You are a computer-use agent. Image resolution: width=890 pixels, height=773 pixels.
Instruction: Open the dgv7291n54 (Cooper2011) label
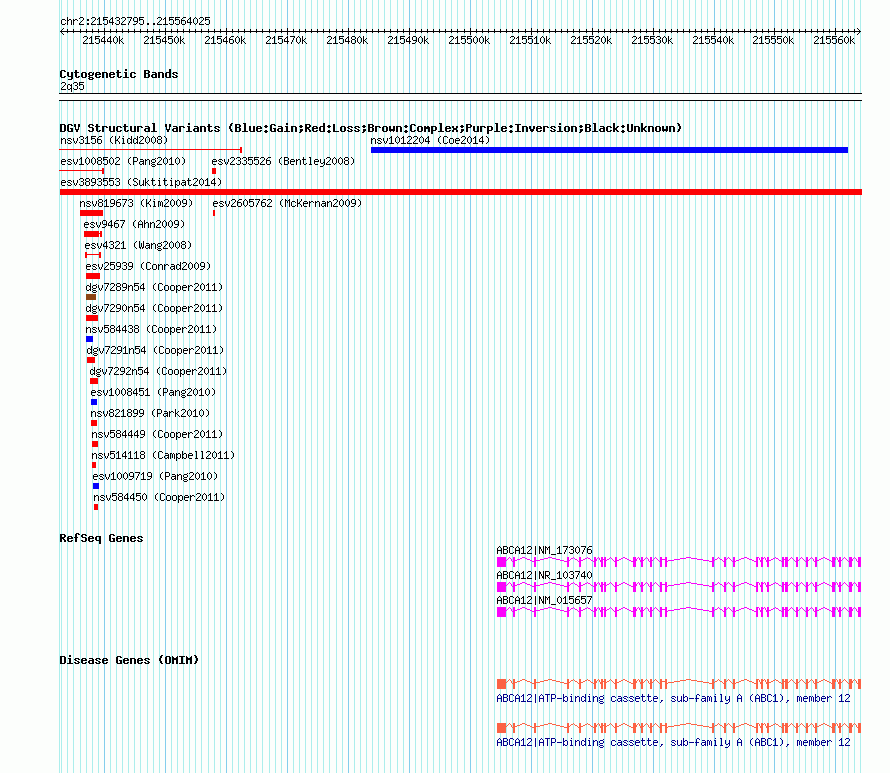tap(155, 350)
